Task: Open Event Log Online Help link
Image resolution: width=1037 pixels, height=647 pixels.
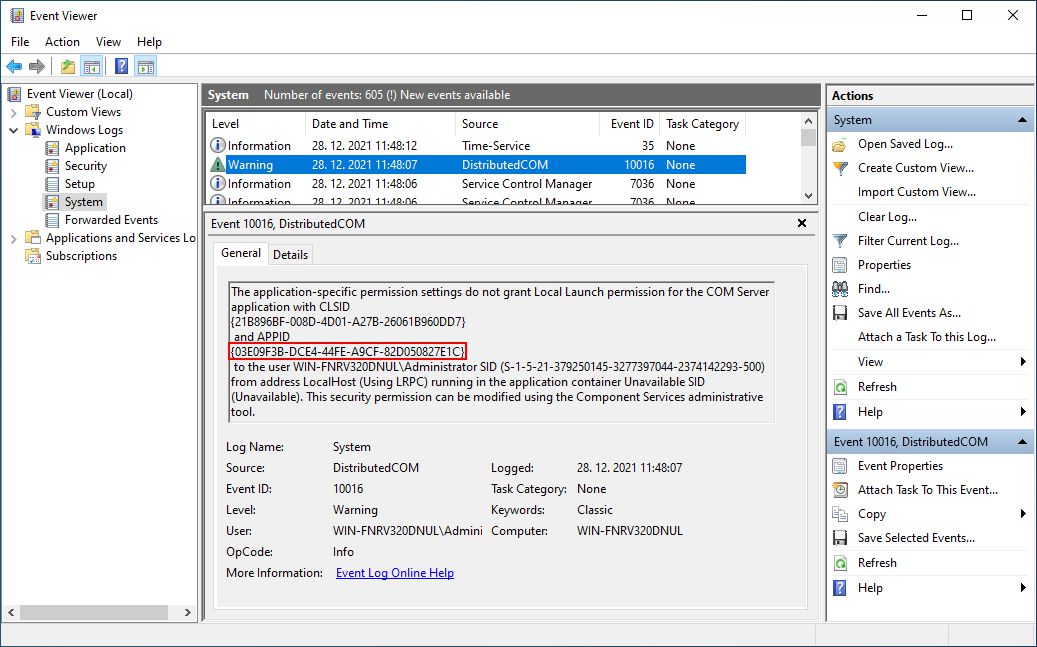Action: coord(395,573)
